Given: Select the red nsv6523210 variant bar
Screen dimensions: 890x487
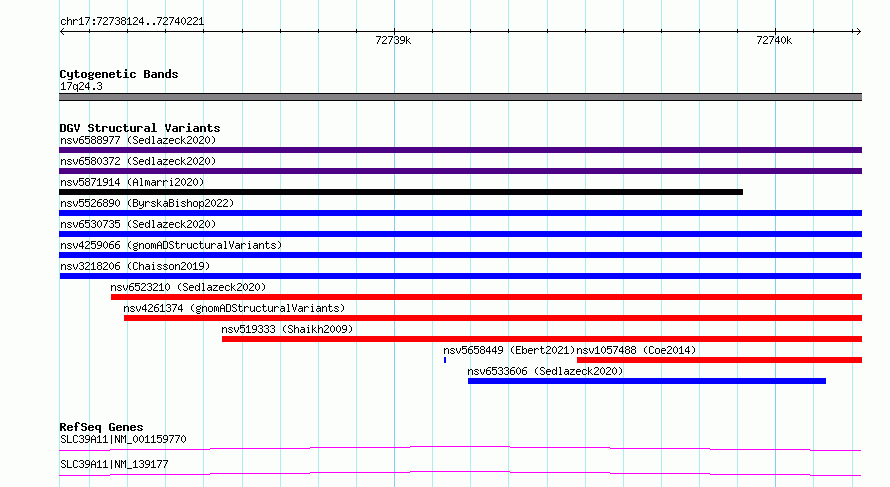Looking at the screenshot, I should tap(486, 297).
